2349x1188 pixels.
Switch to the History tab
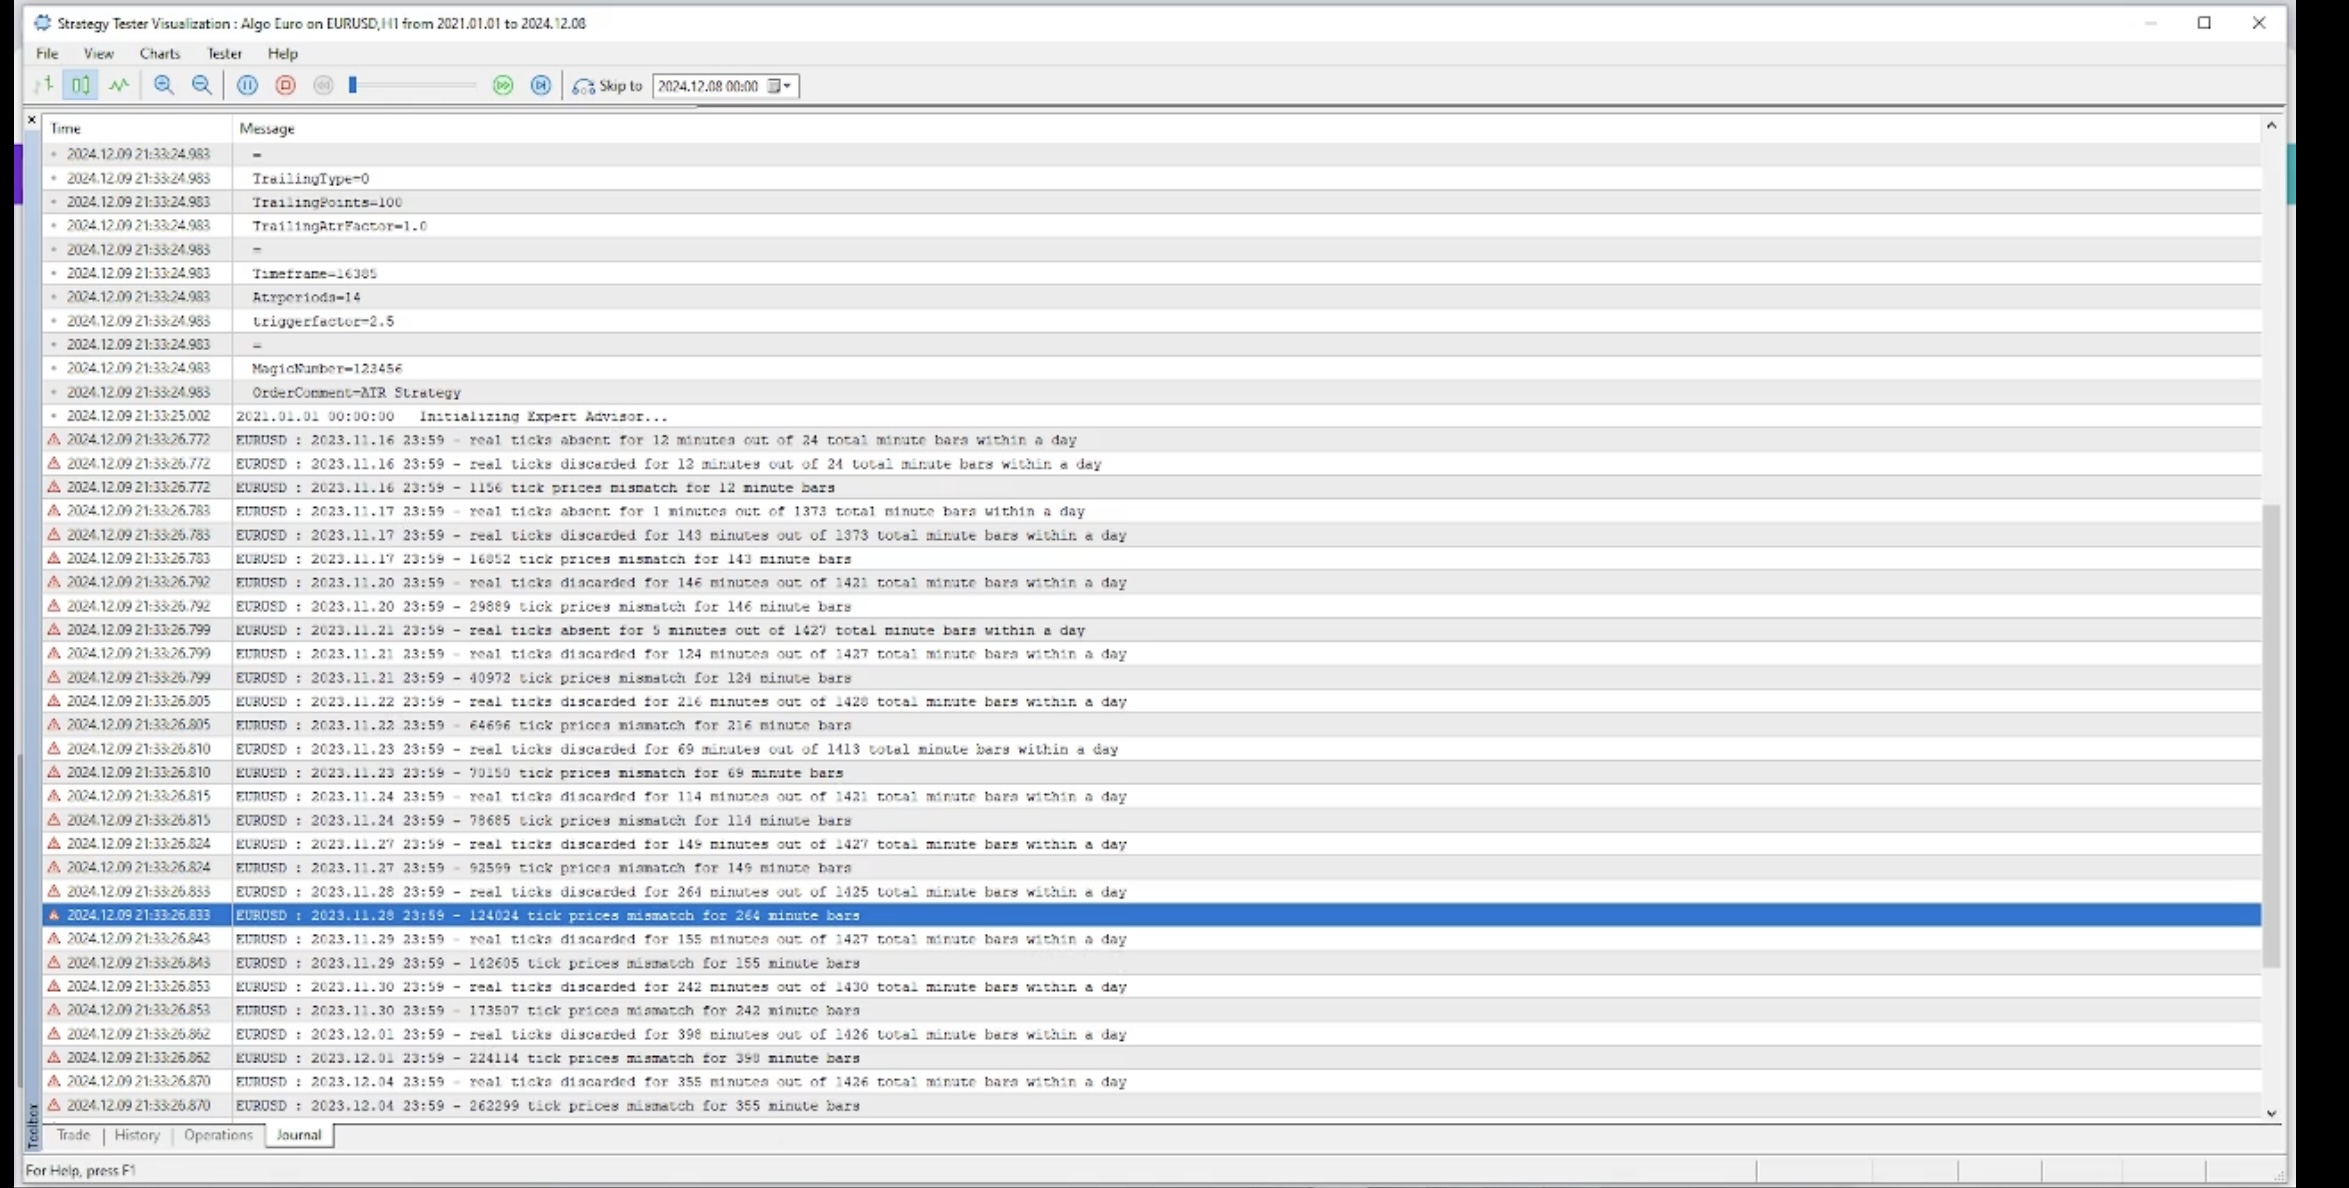(x=137, y=1135)
